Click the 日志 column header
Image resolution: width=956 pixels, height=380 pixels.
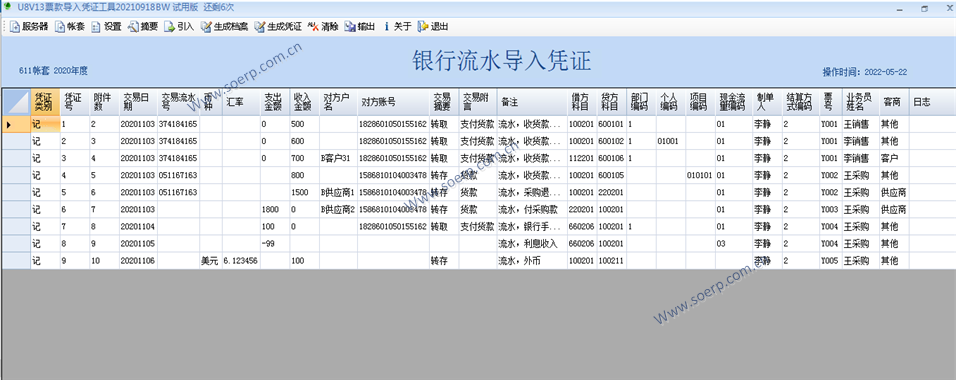coord(932,102)
